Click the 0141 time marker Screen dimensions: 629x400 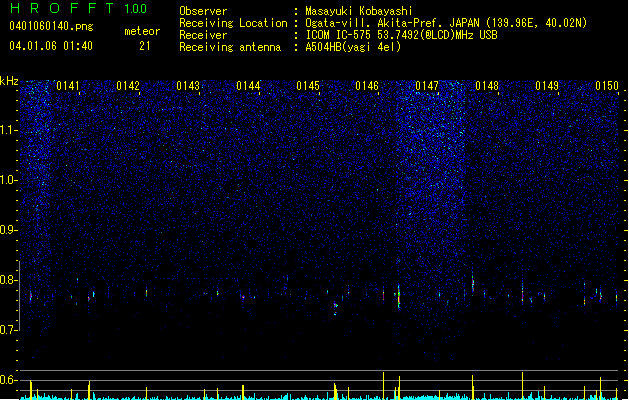68,86
